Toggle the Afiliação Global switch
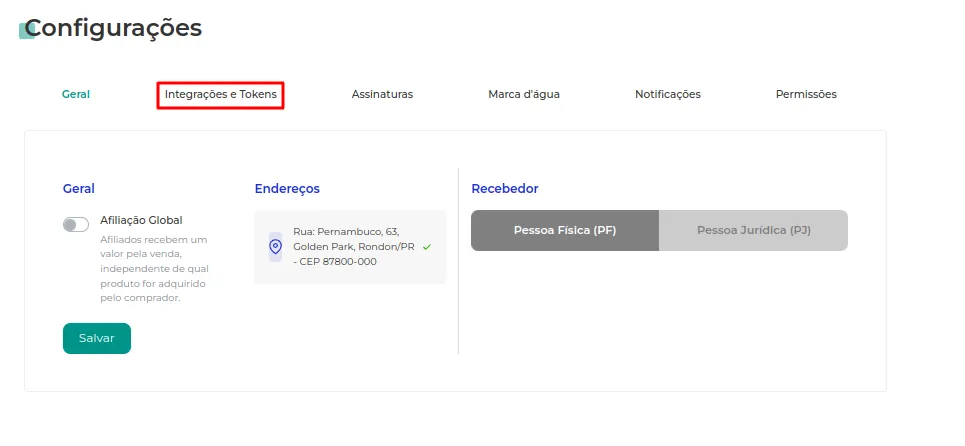The width and height of the screenshot is (965, 446). 76,225
